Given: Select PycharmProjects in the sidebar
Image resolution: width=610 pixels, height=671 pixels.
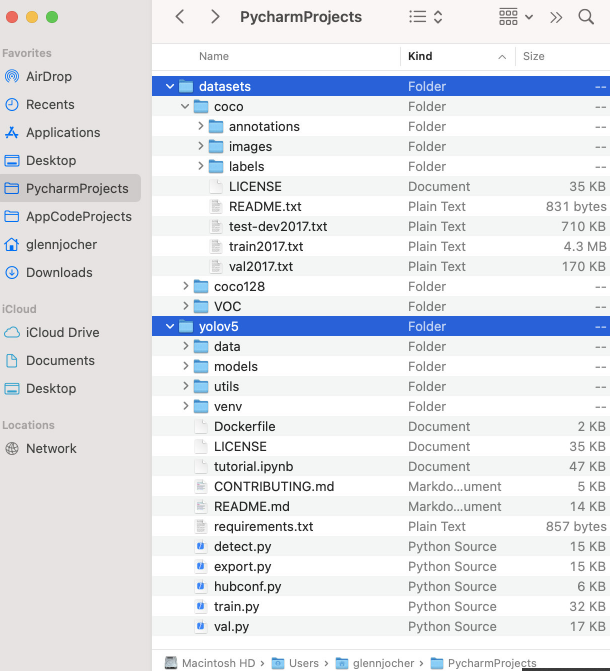Looking at the screenshot, I should coord(70,188).
